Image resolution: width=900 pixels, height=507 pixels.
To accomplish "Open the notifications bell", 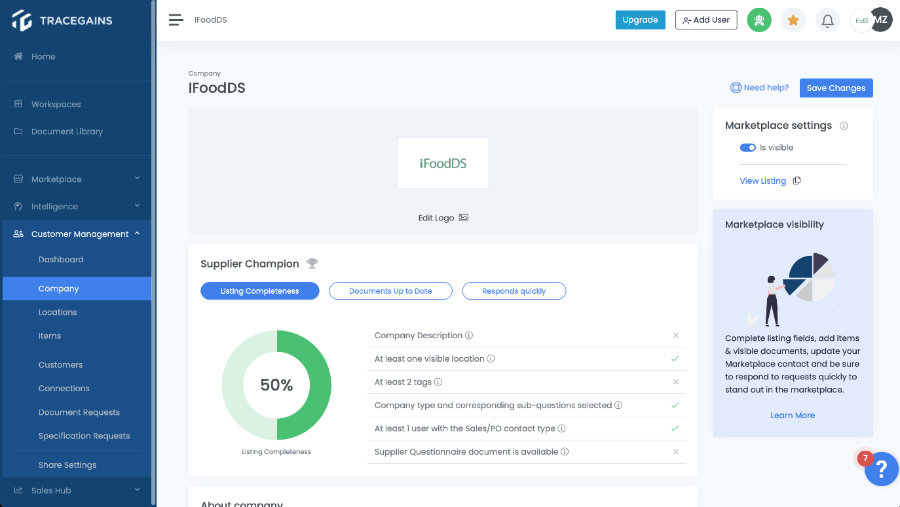I will coord(827,20).
